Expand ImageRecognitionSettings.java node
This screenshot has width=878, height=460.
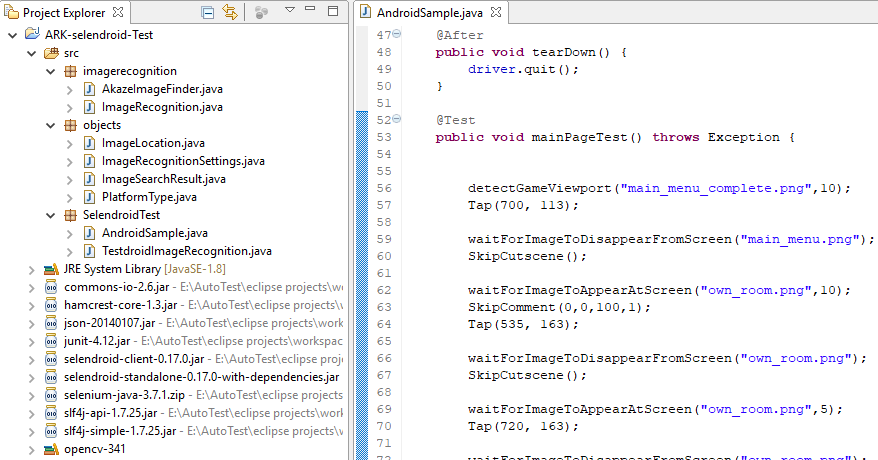pos(69,162)
